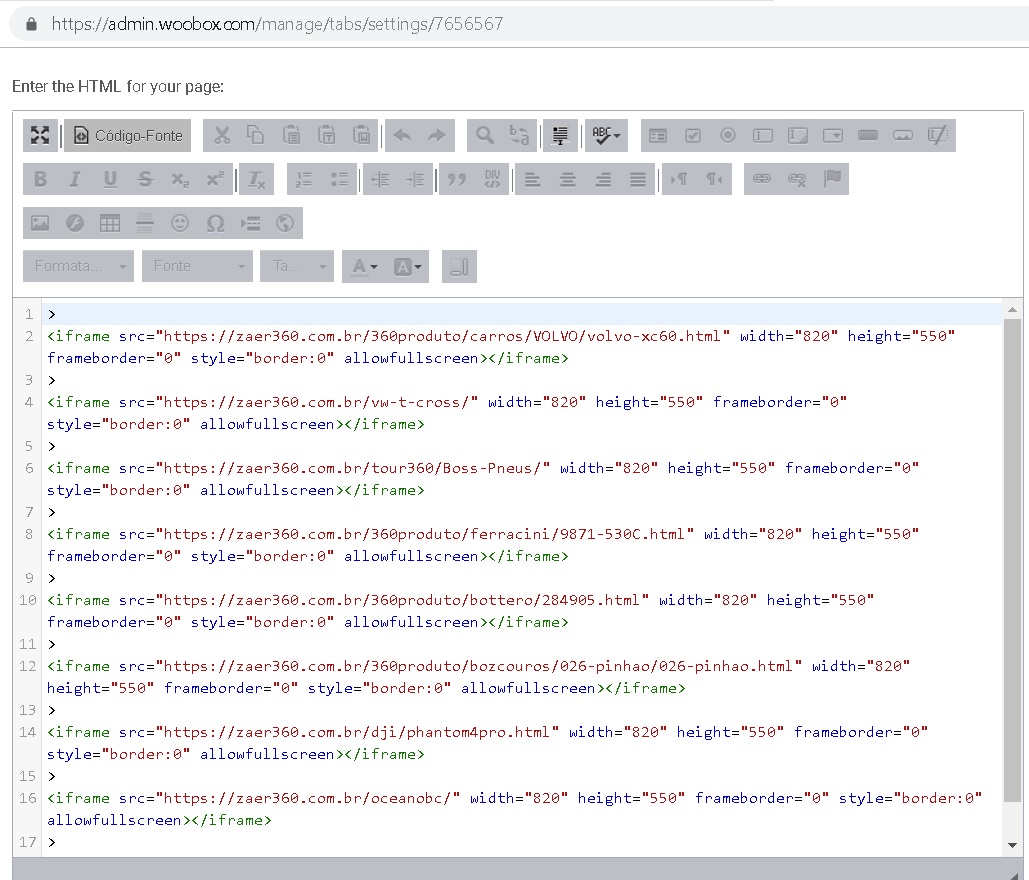The width and height of the screenshot is (1029, 880).
Task: Align text left
Action: (x=533, y=179)
